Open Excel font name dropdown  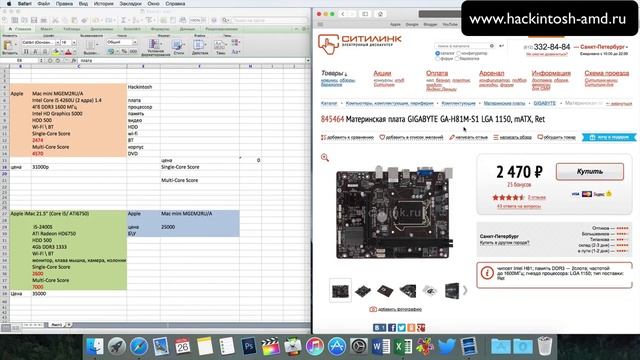click(x=58, y=42)
